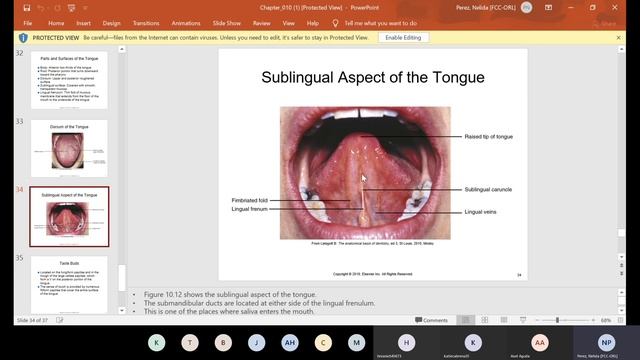Click the Tell me lightbulb icon
640x360 pixels.
335,23
